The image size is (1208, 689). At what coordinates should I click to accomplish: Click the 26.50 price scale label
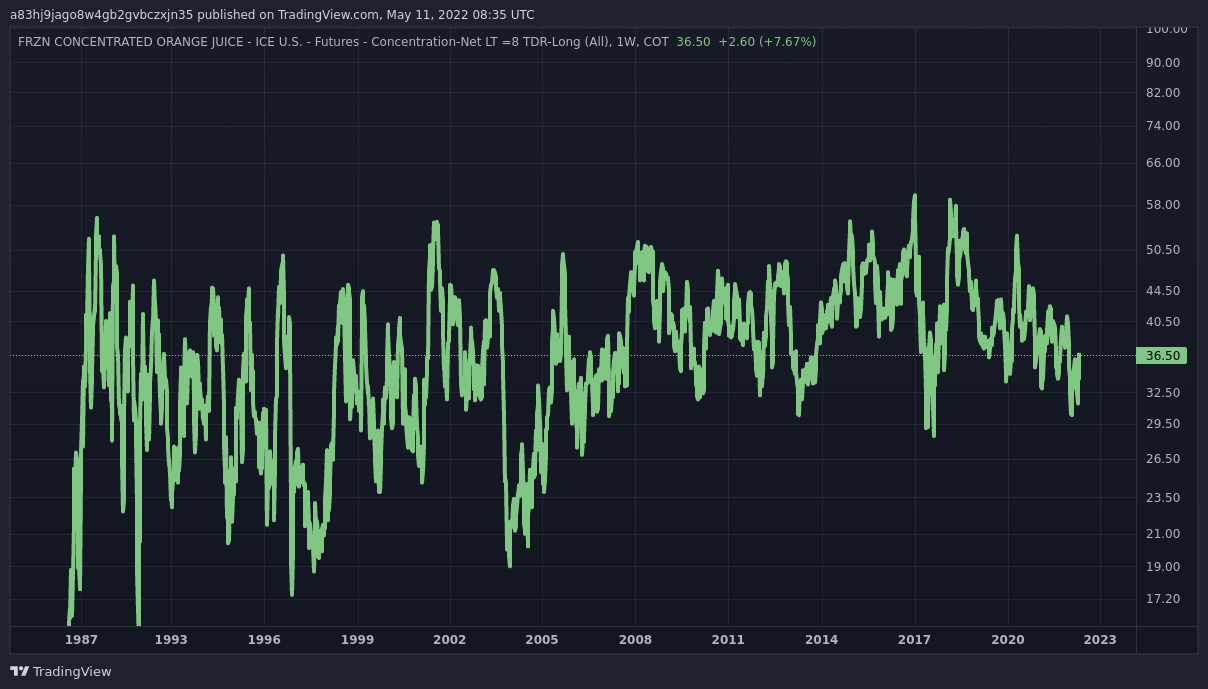pos(1163,459)
